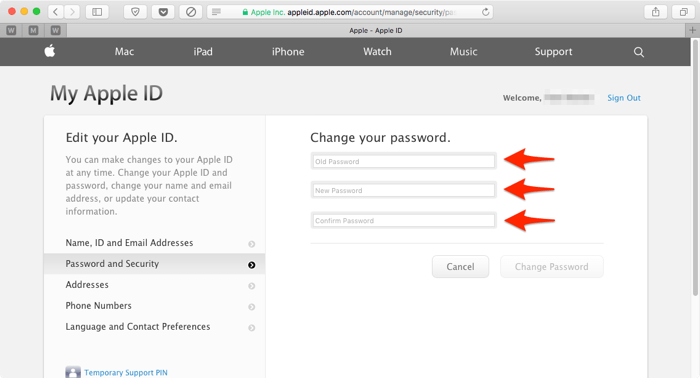This screenshot has width=700, height=378.
Task: Click the shield extension icon
Action: pyautogui.click(x=135, y=12)
